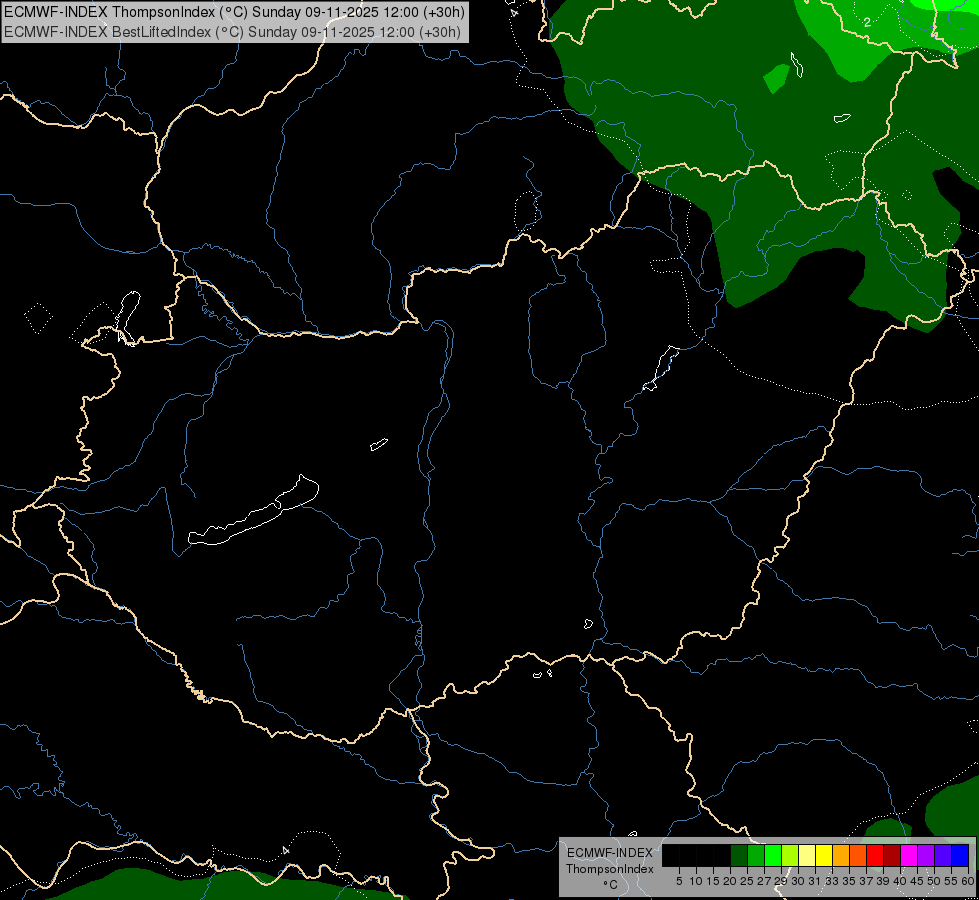Click the legend tick value '60'
The image size is (979, 900).
(968, 881)
